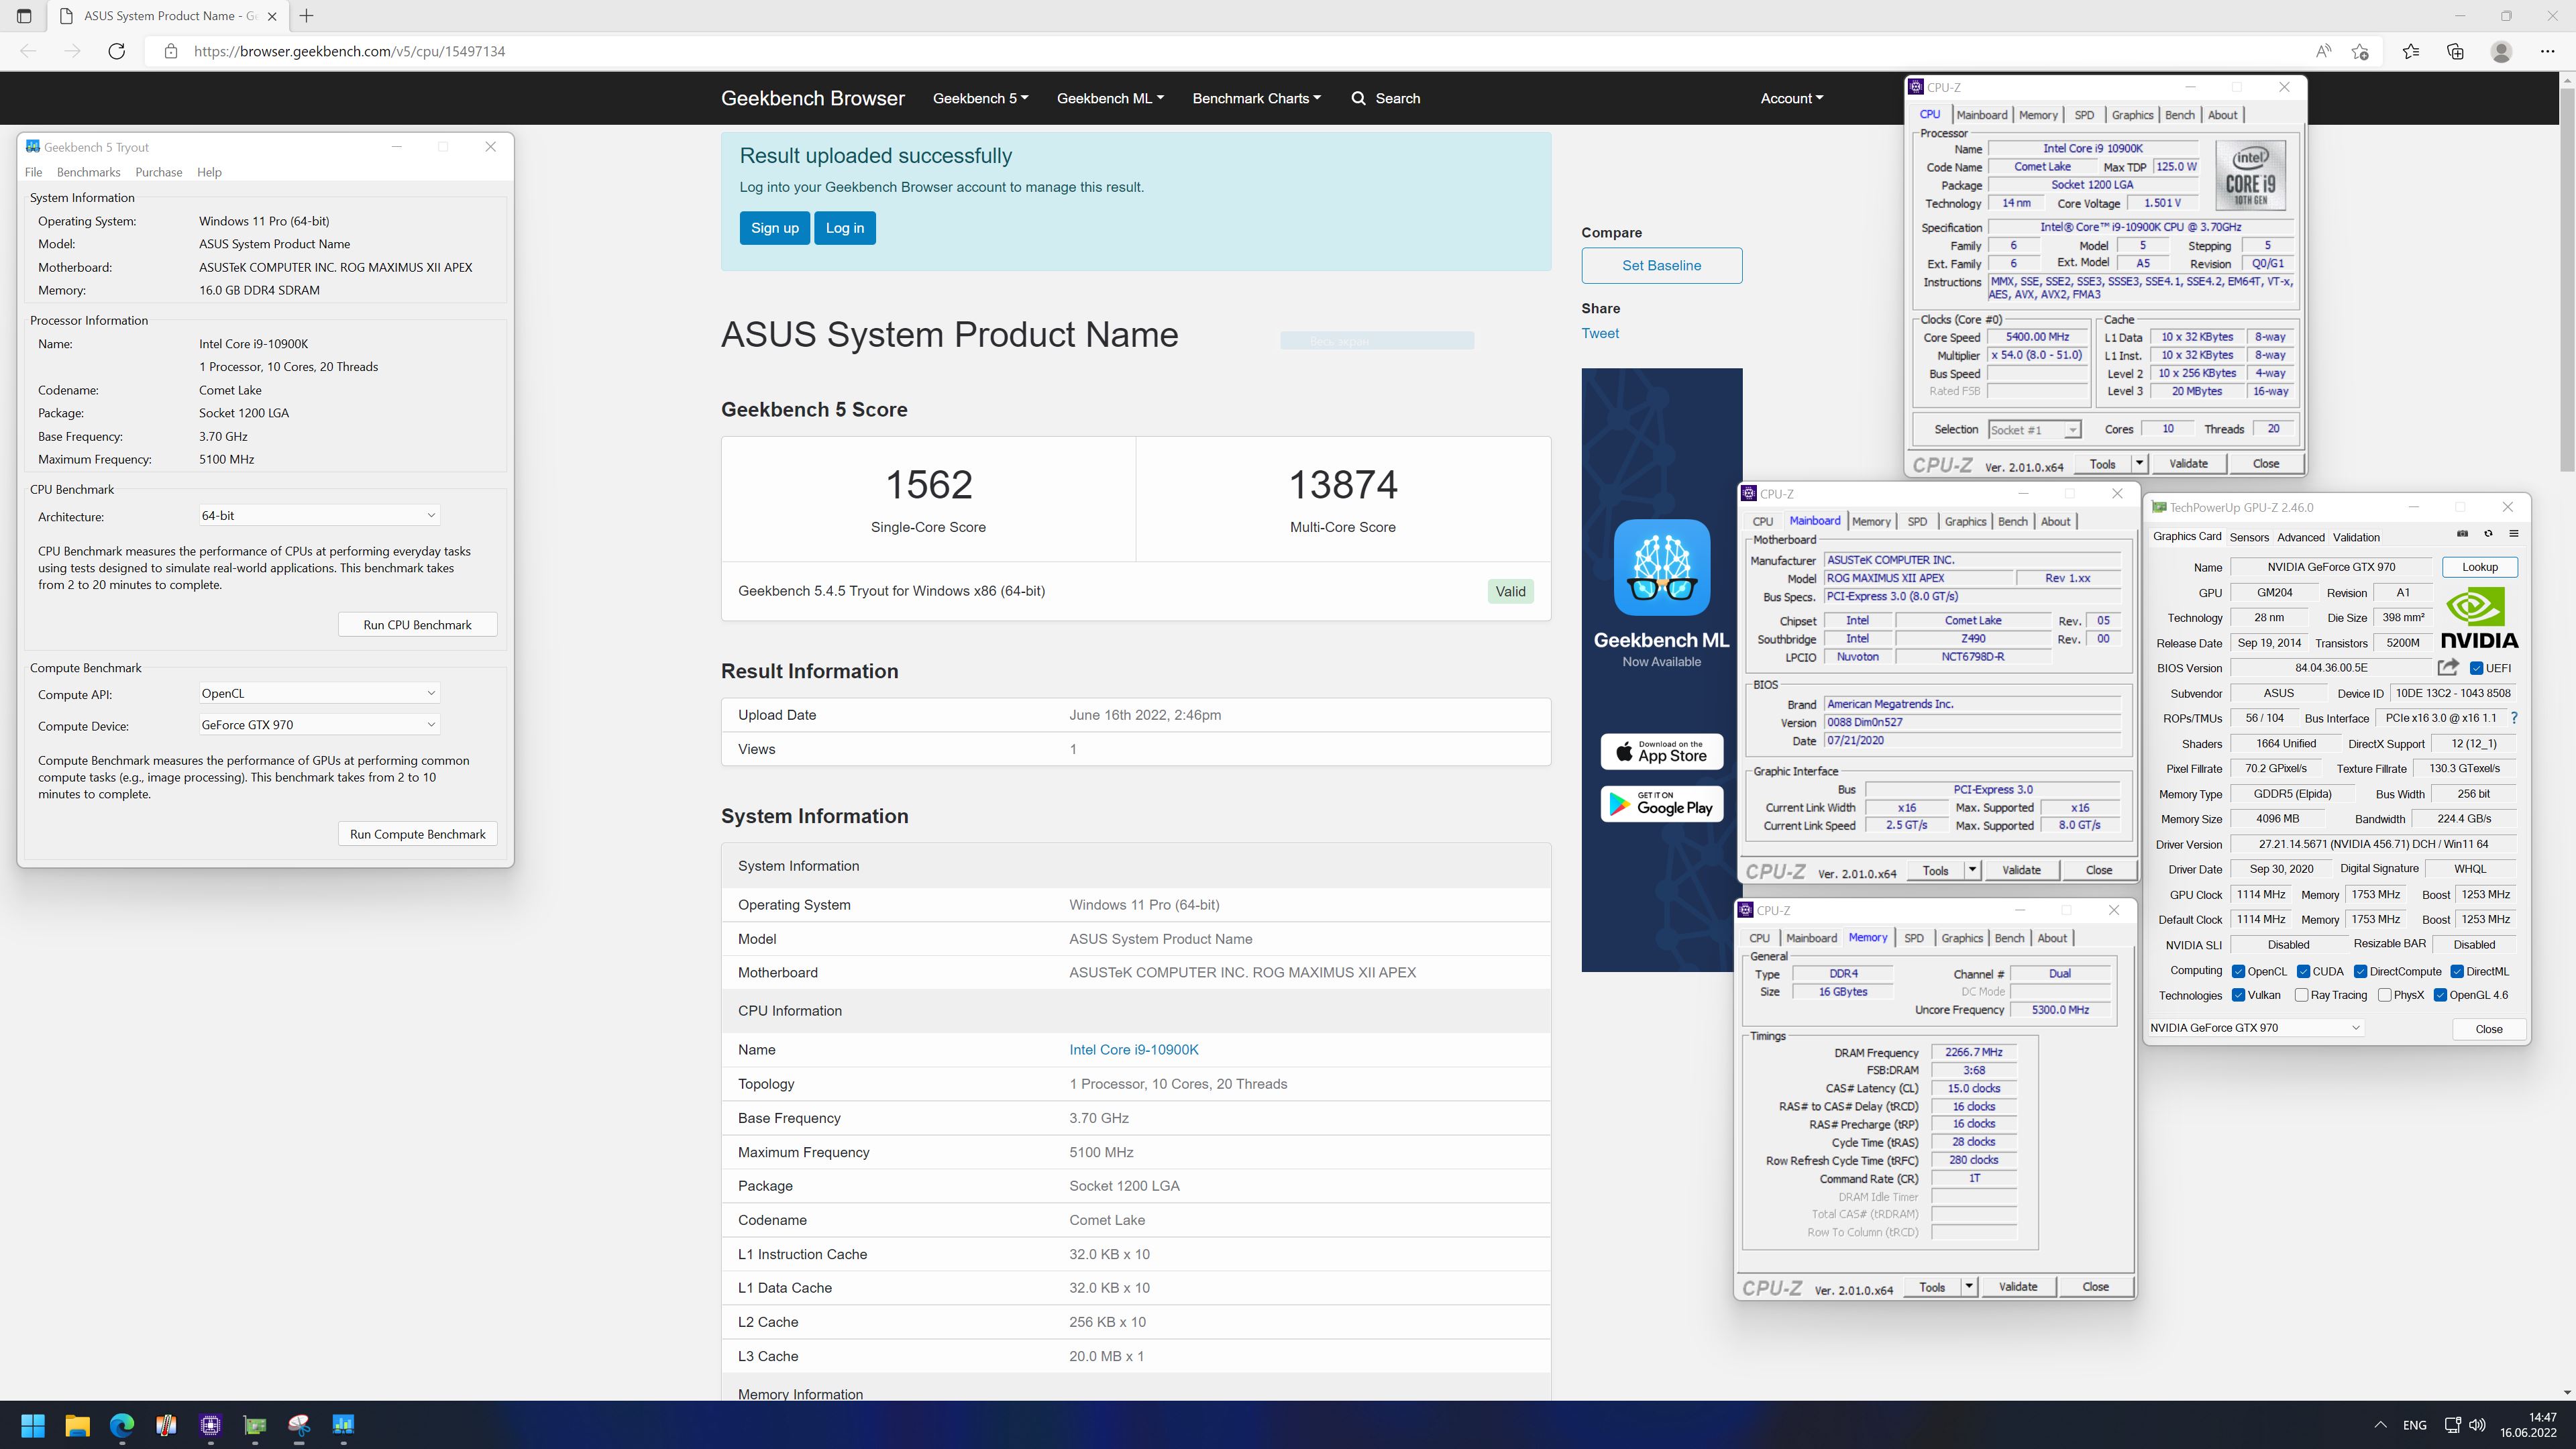
Task: Expand the Geekbench 5 navbar menu
Action: click(980, 98)
